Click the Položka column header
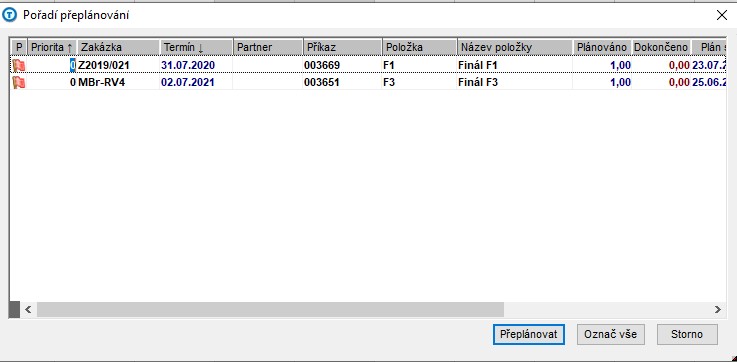737x362 pixels. pos(419,47)
